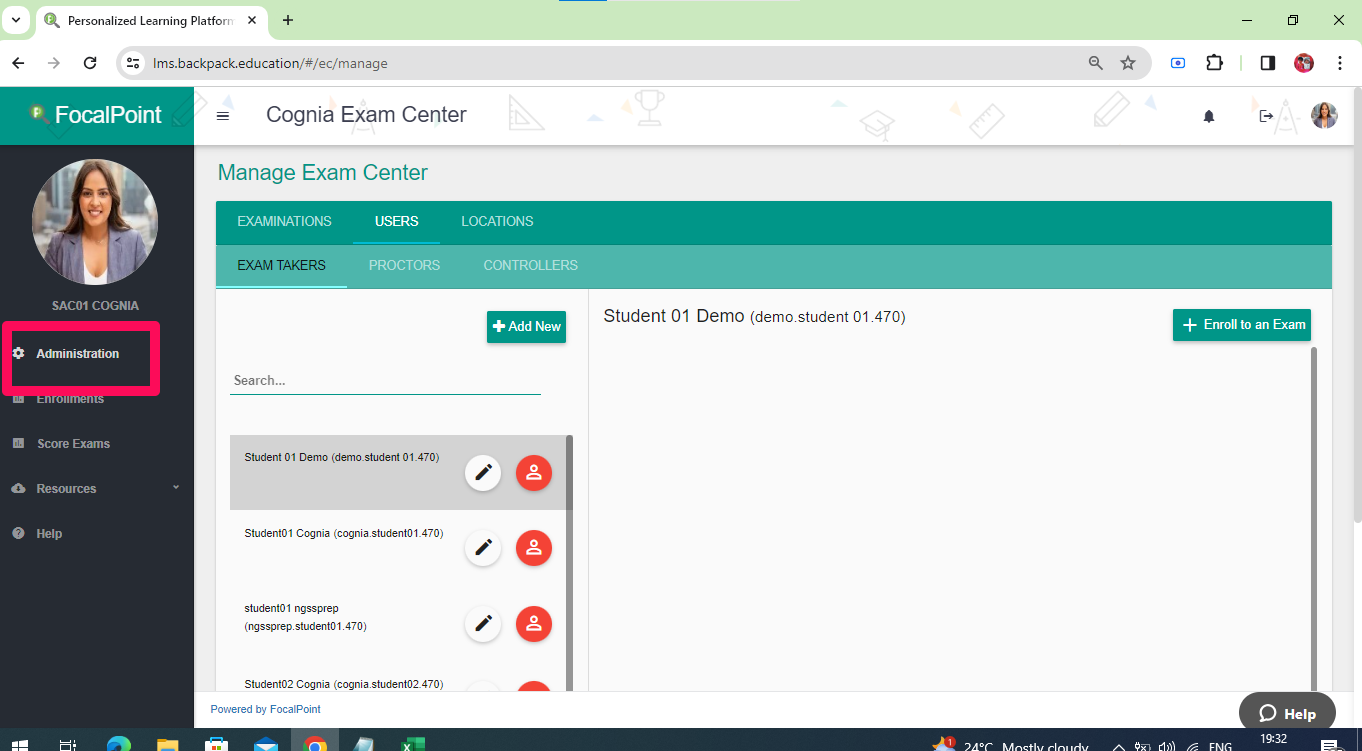Image resolution: width=1362 pixels, height=751 pixels.
Task: Close the Personalized Learning Platform tab
Action: click(x=251, y=20)
